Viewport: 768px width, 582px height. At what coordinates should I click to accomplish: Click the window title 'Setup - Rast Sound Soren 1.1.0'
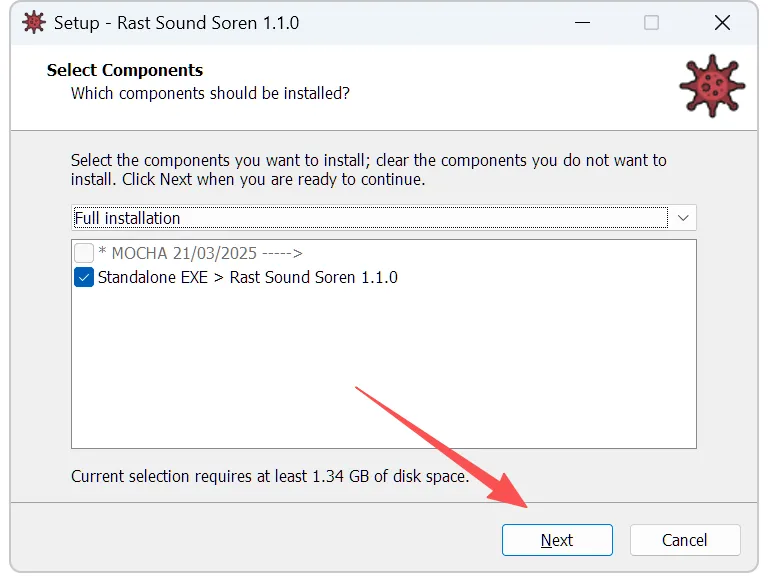176,22
